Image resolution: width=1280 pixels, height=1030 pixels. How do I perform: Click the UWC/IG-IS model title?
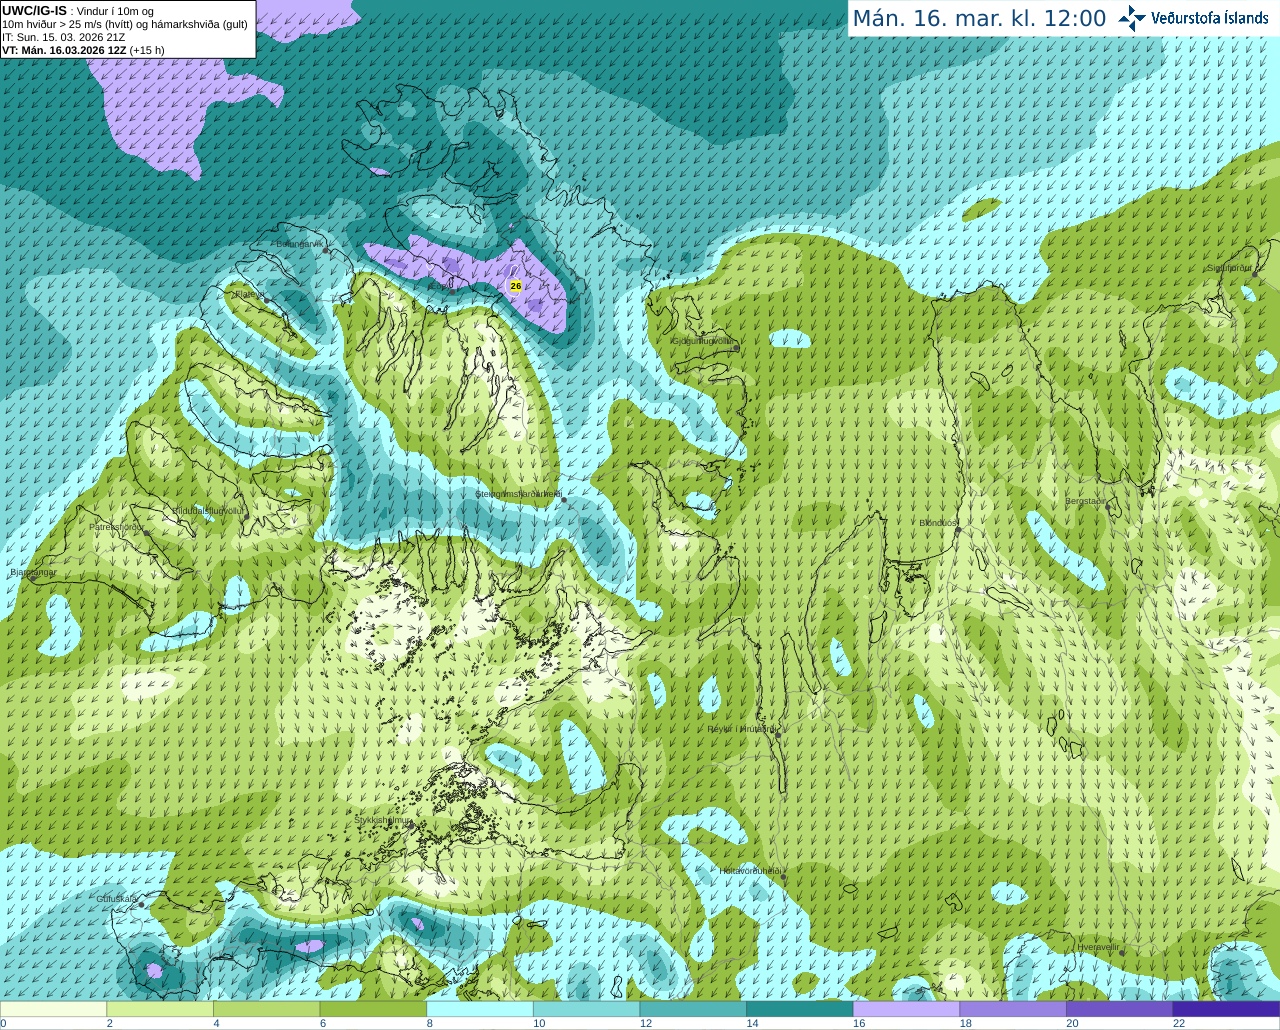click(x=34, y=10)
